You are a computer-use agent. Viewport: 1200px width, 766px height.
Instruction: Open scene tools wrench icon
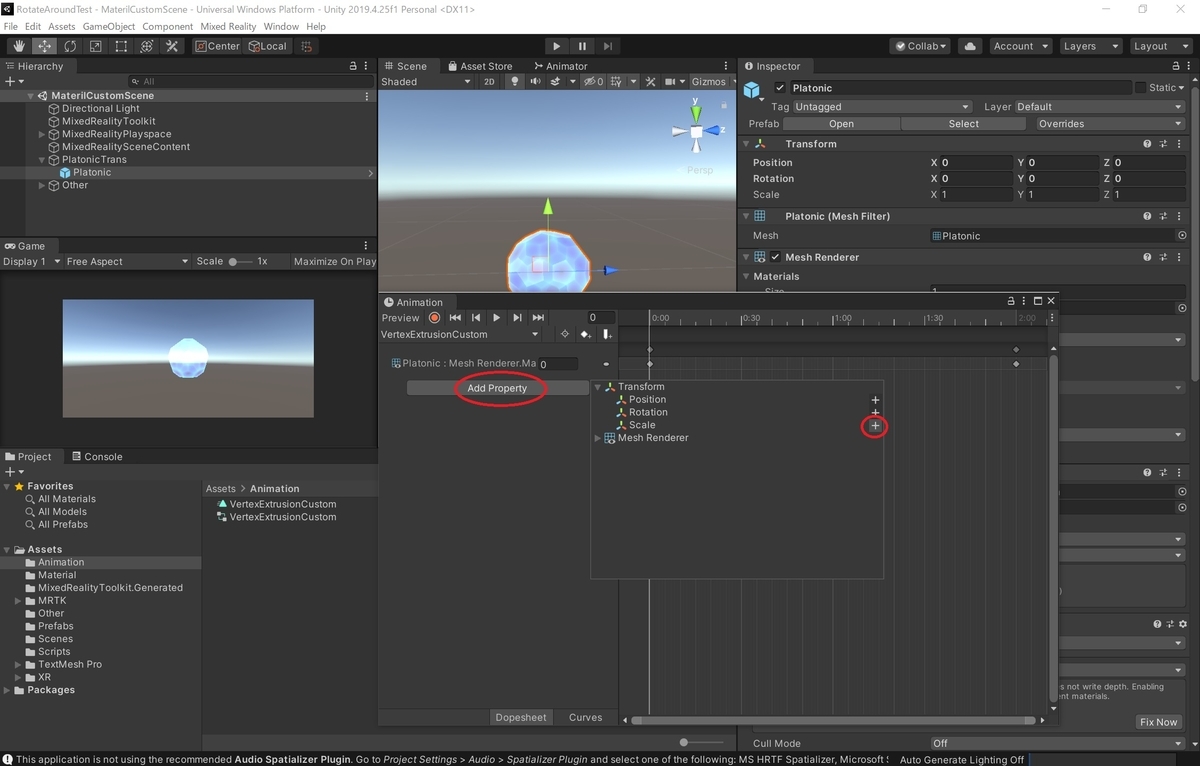(x=649, y=82)
